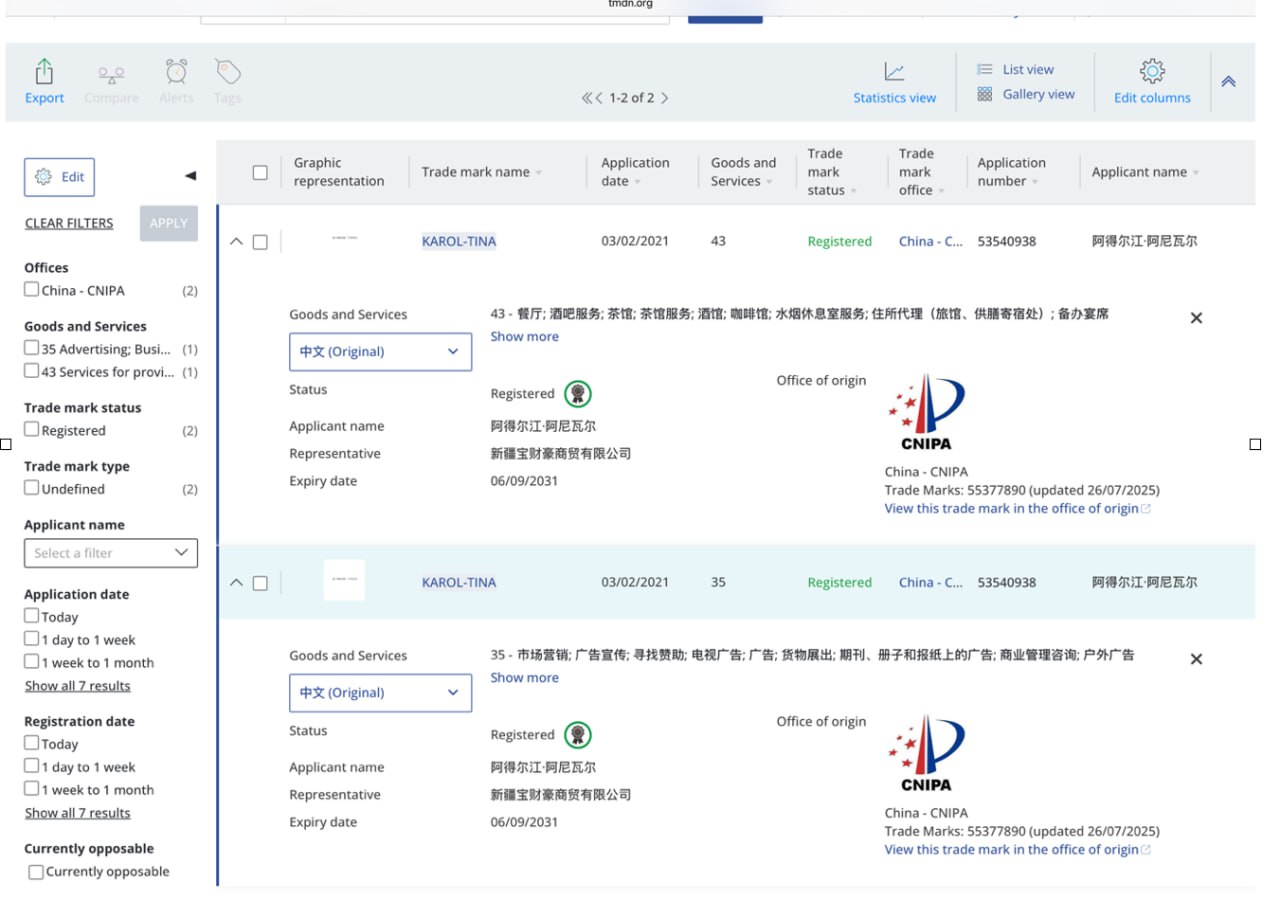The image size is (1280, 900).
Task: Enable the Registered trade mark status filter
Action: (32, 430)
